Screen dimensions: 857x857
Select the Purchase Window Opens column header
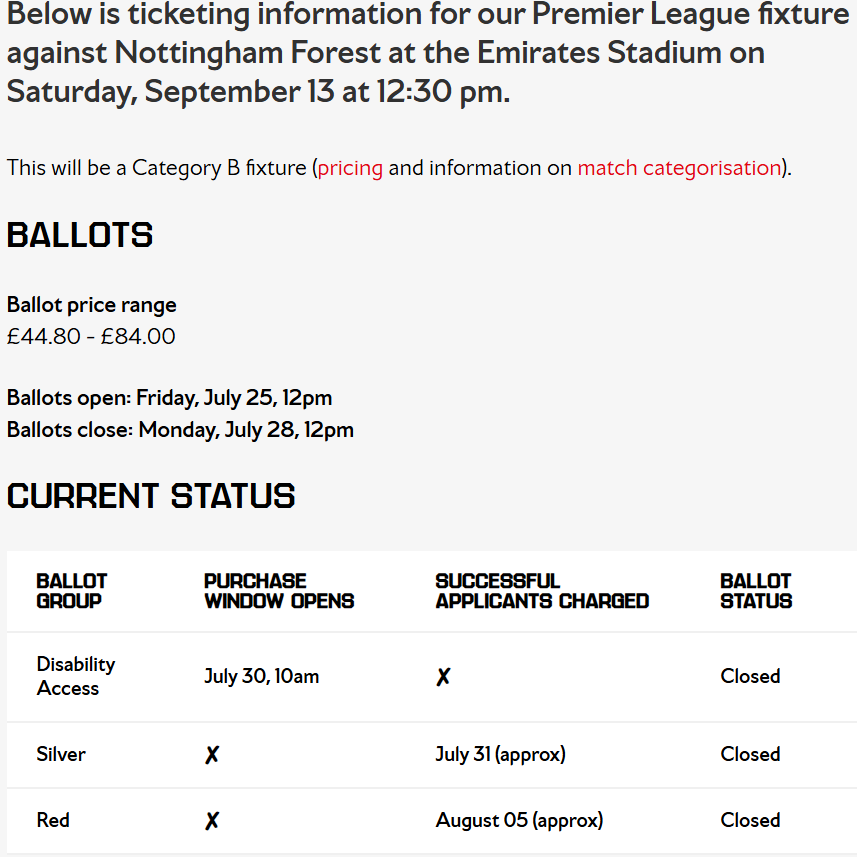click(279, 591)
